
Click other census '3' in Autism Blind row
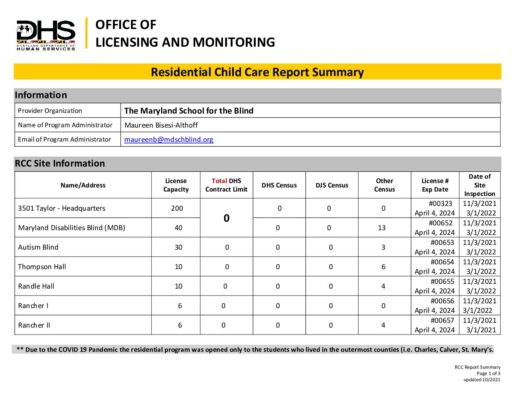[383, 247]
